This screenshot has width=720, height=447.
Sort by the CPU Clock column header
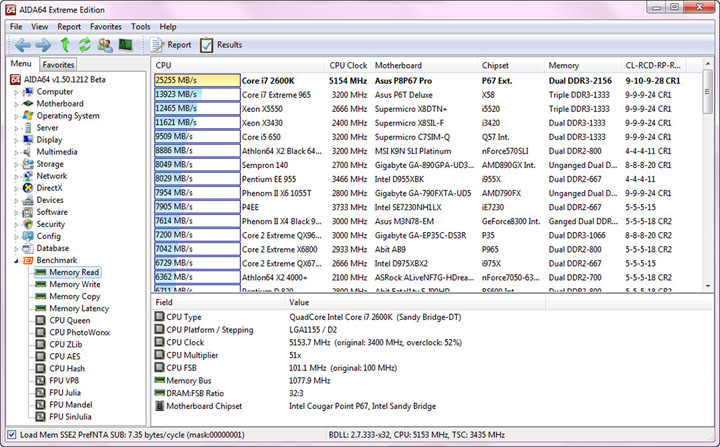pyautogui.click(x=348, y=65)
